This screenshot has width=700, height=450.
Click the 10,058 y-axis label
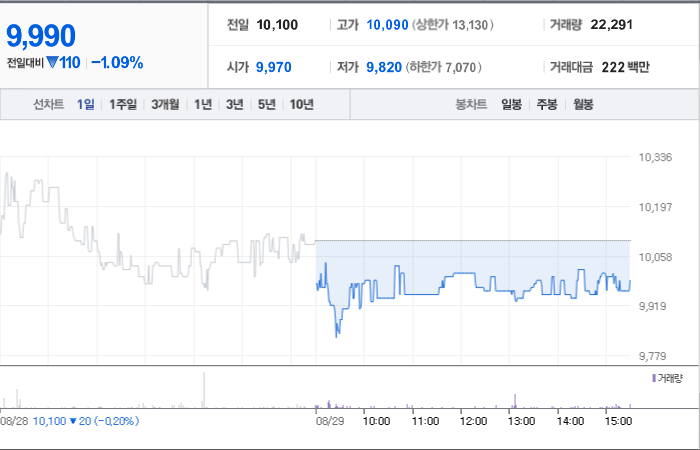[x=655, y=257]
